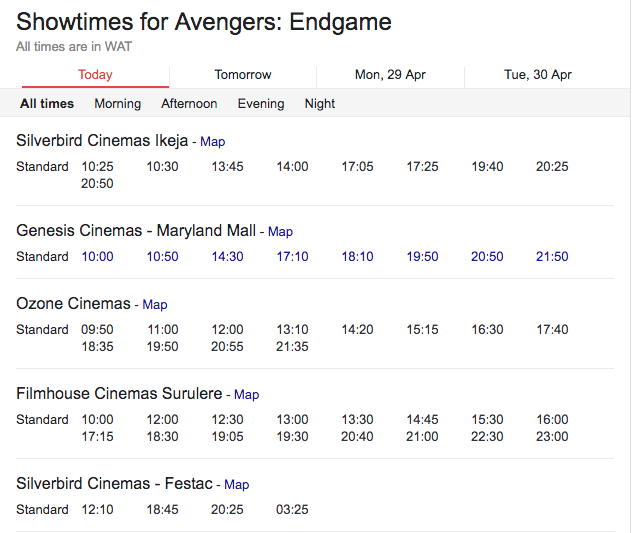Screen dimensions: 640x533
Task: Choose the 10:50 Genesis Cinemas showtime
Action: 162,257
